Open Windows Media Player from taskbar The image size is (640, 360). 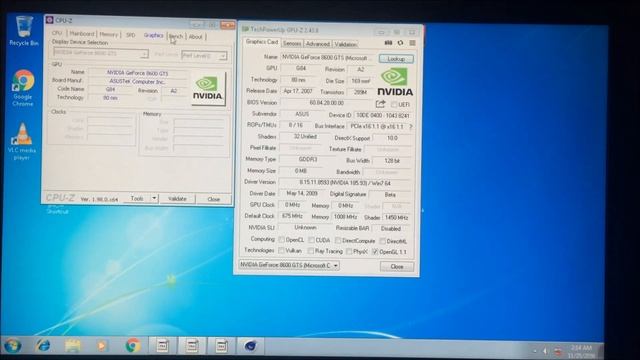pyautogui.click(x=102, y=346)
